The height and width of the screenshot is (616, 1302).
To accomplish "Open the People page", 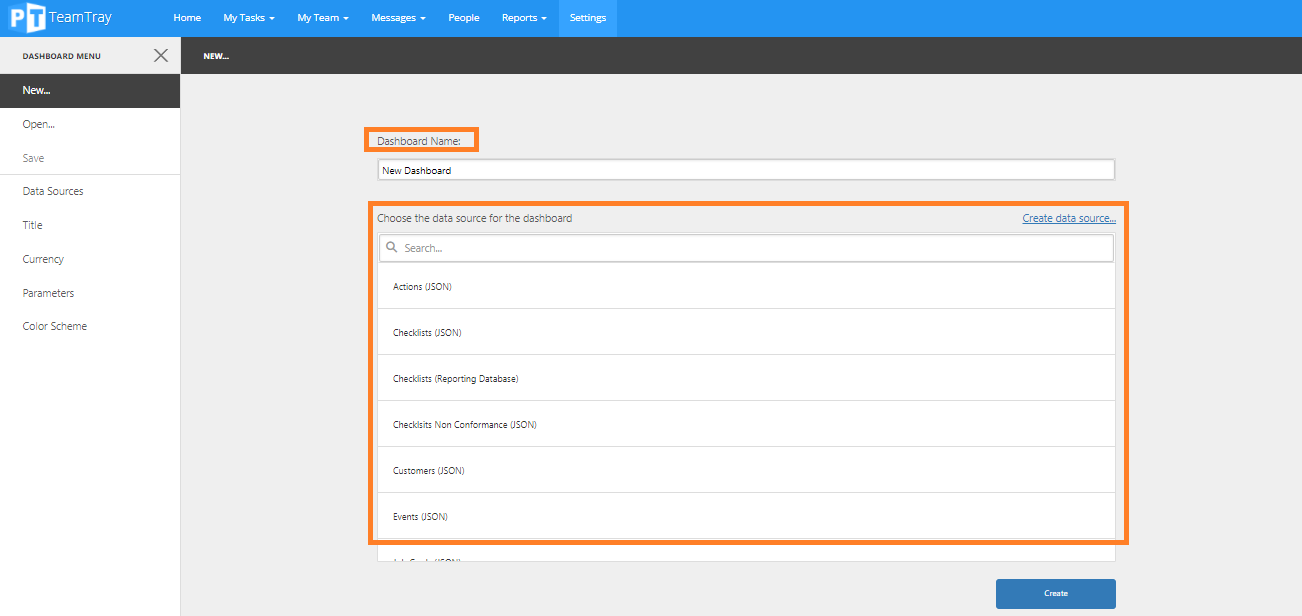I will tap(463, 17).
